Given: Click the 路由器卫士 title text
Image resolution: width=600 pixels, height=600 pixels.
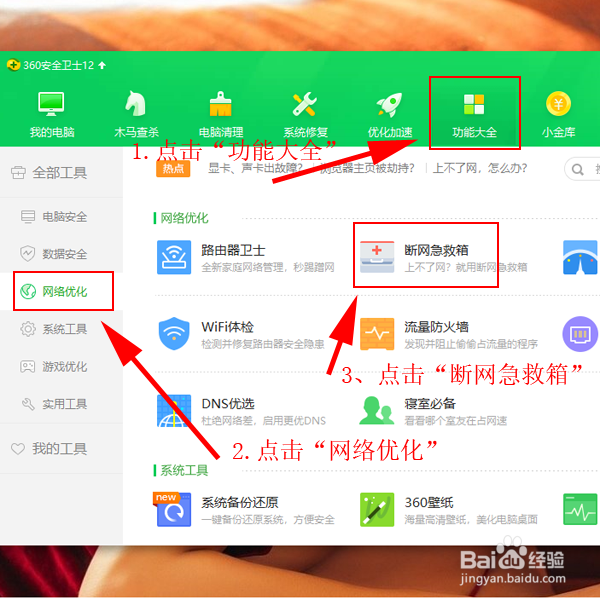Looking at the screenshot, I should click(233, 250).
